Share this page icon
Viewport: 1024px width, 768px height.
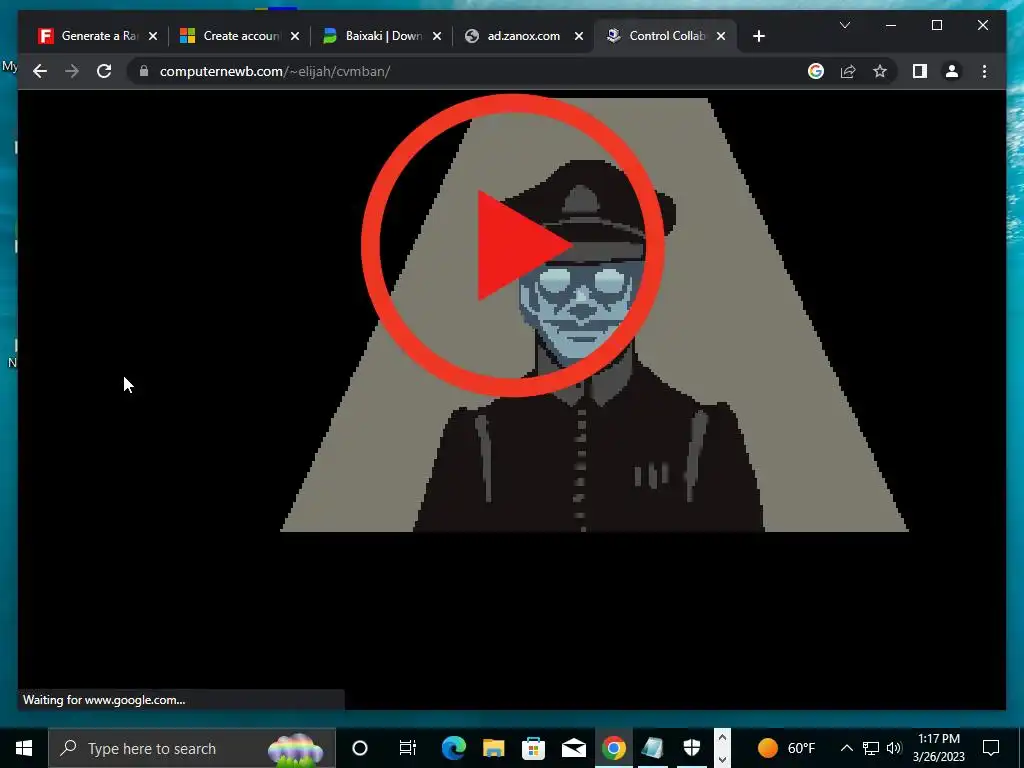coord(848,71)
